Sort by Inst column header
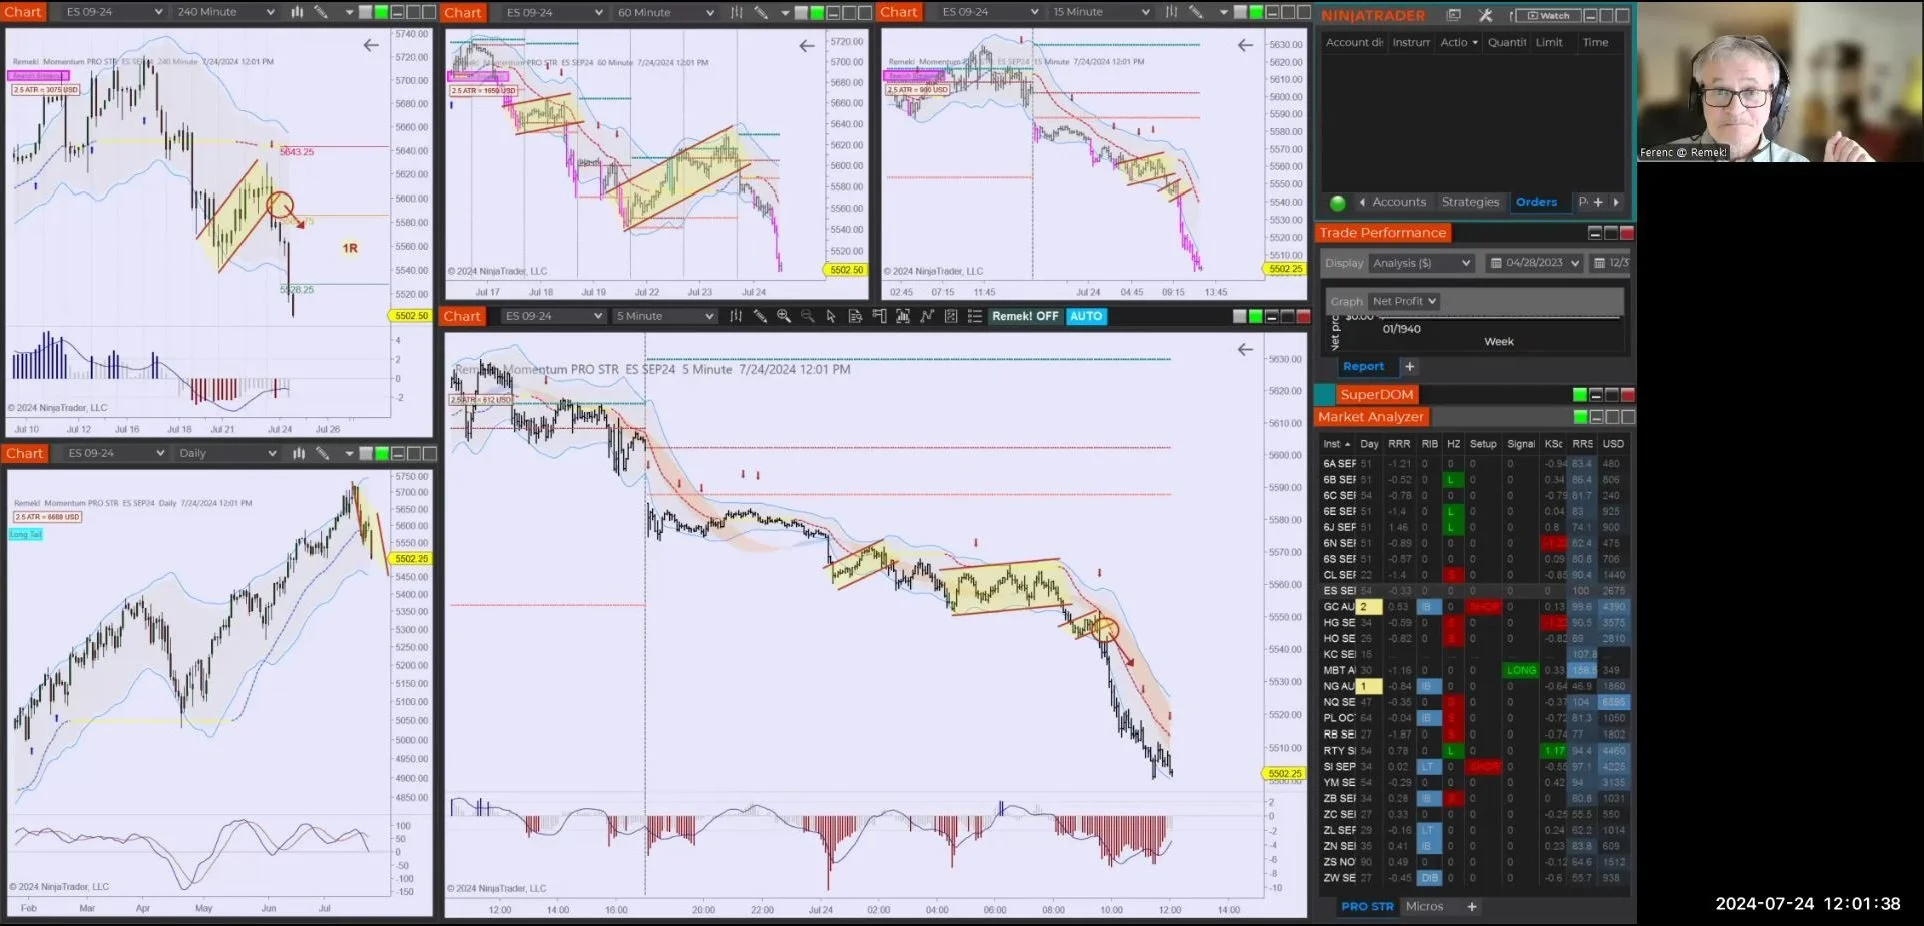Screen dimensions: 1924x926 (1336, 444)
